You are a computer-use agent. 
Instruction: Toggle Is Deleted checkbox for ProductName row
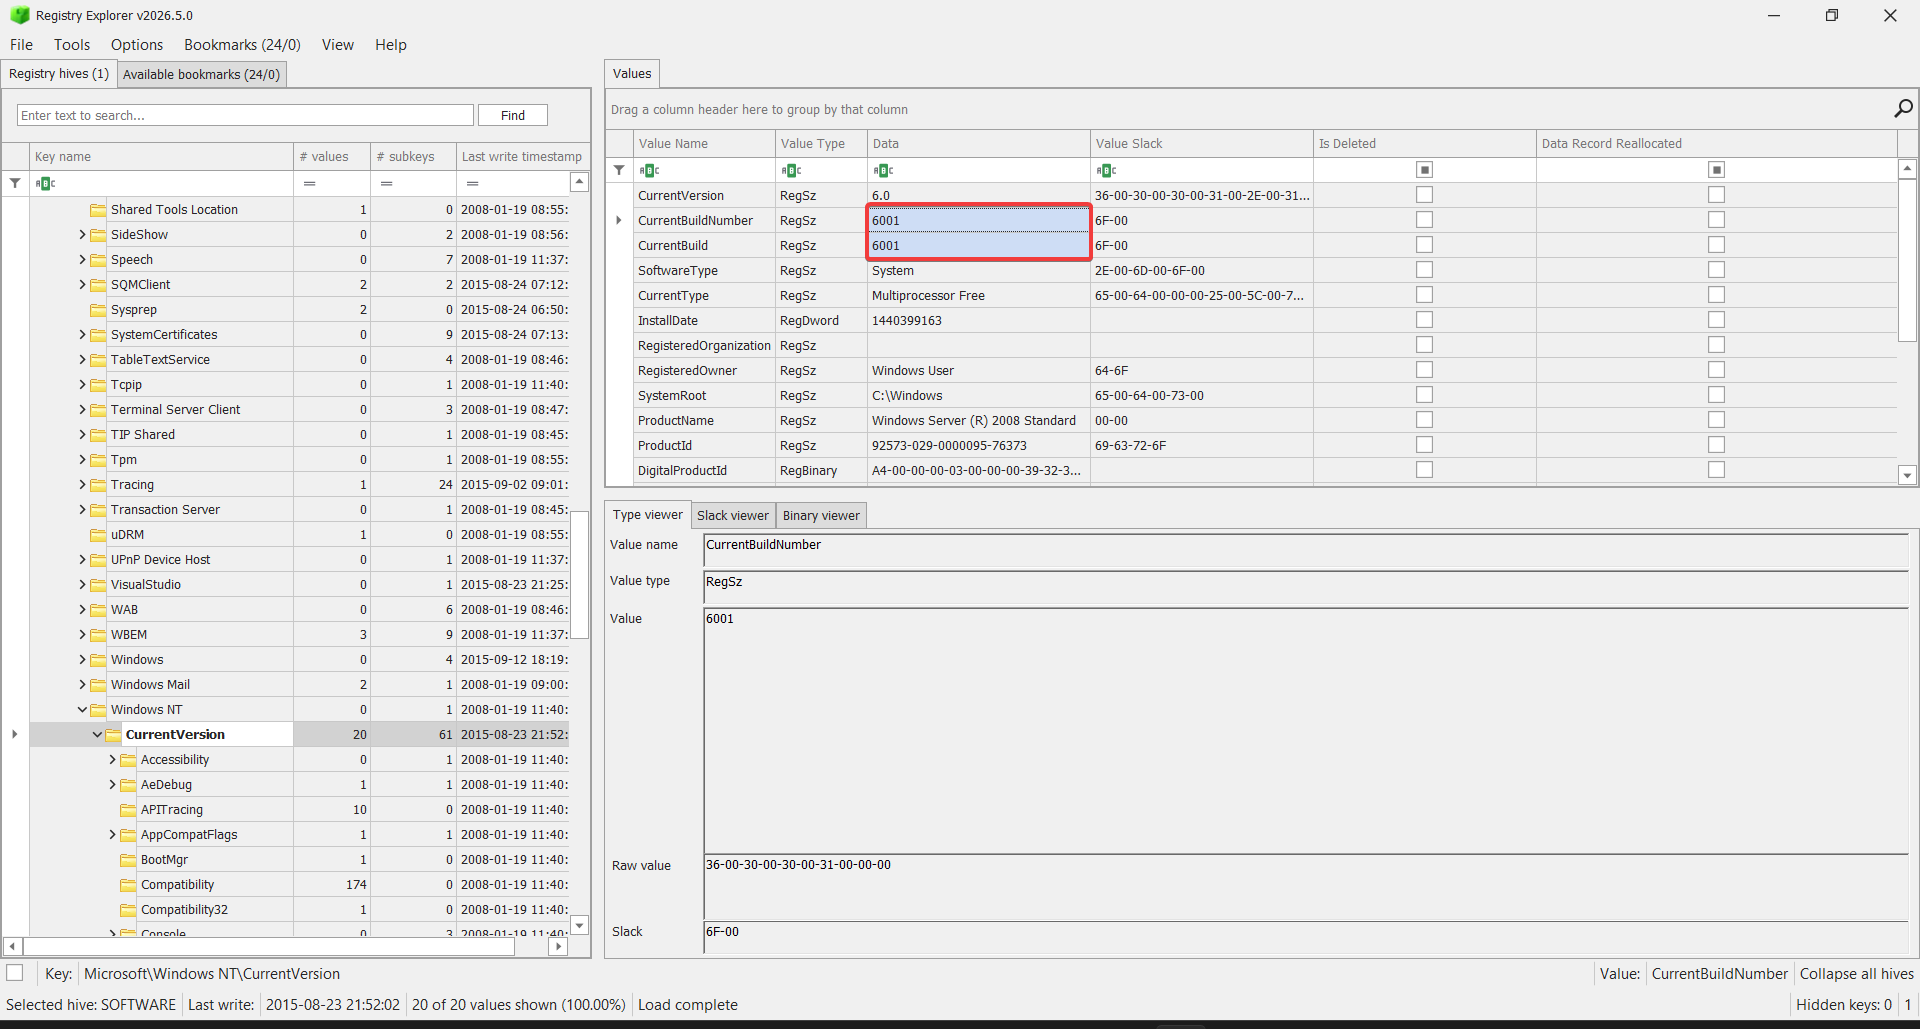click(x=1425, y=420)
